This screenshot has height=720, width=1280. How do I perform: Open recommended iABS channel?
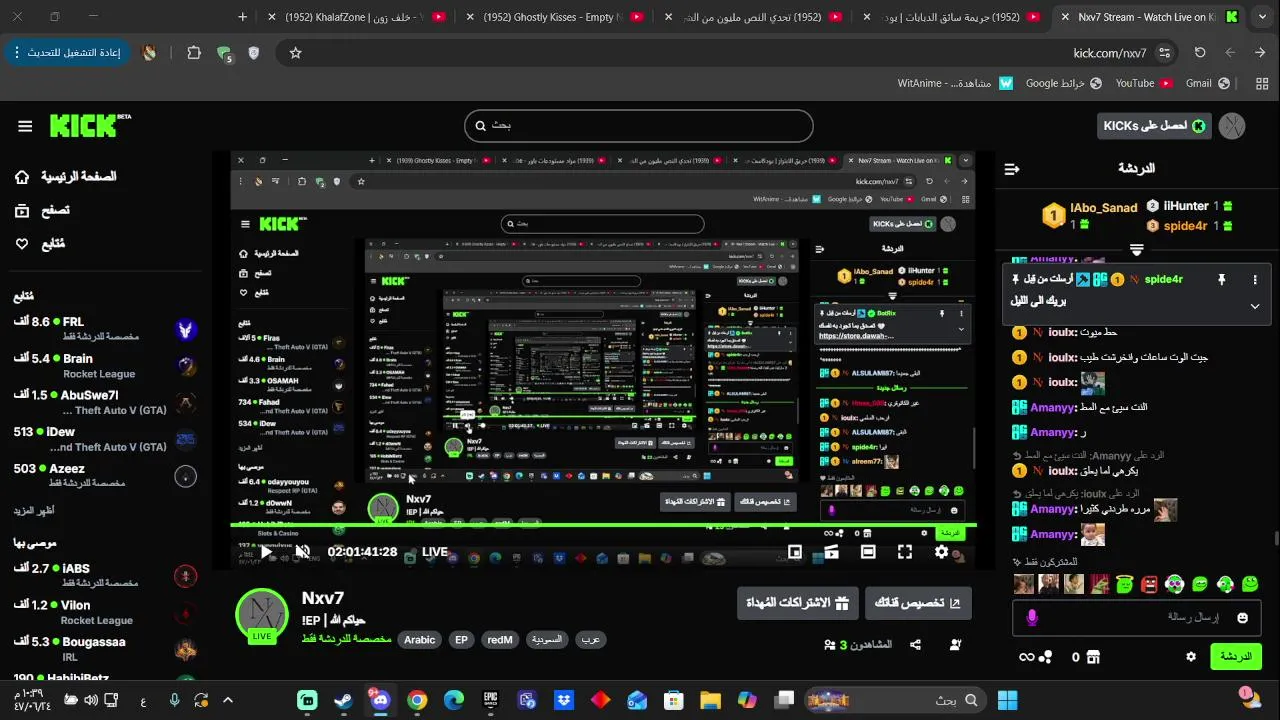(x=104, y=575)
